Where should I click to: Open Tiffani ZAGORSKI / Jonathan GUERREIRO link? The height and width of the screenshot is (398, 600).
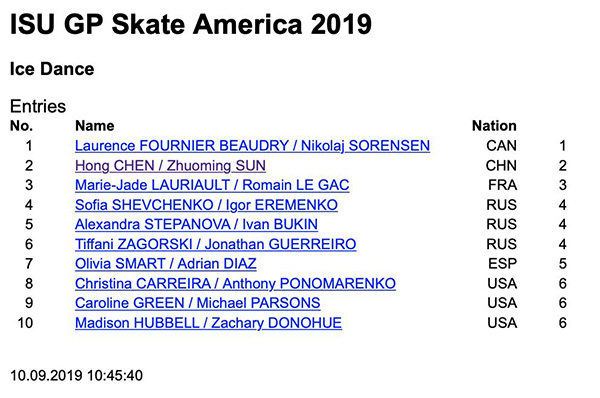tap(215, 244)
